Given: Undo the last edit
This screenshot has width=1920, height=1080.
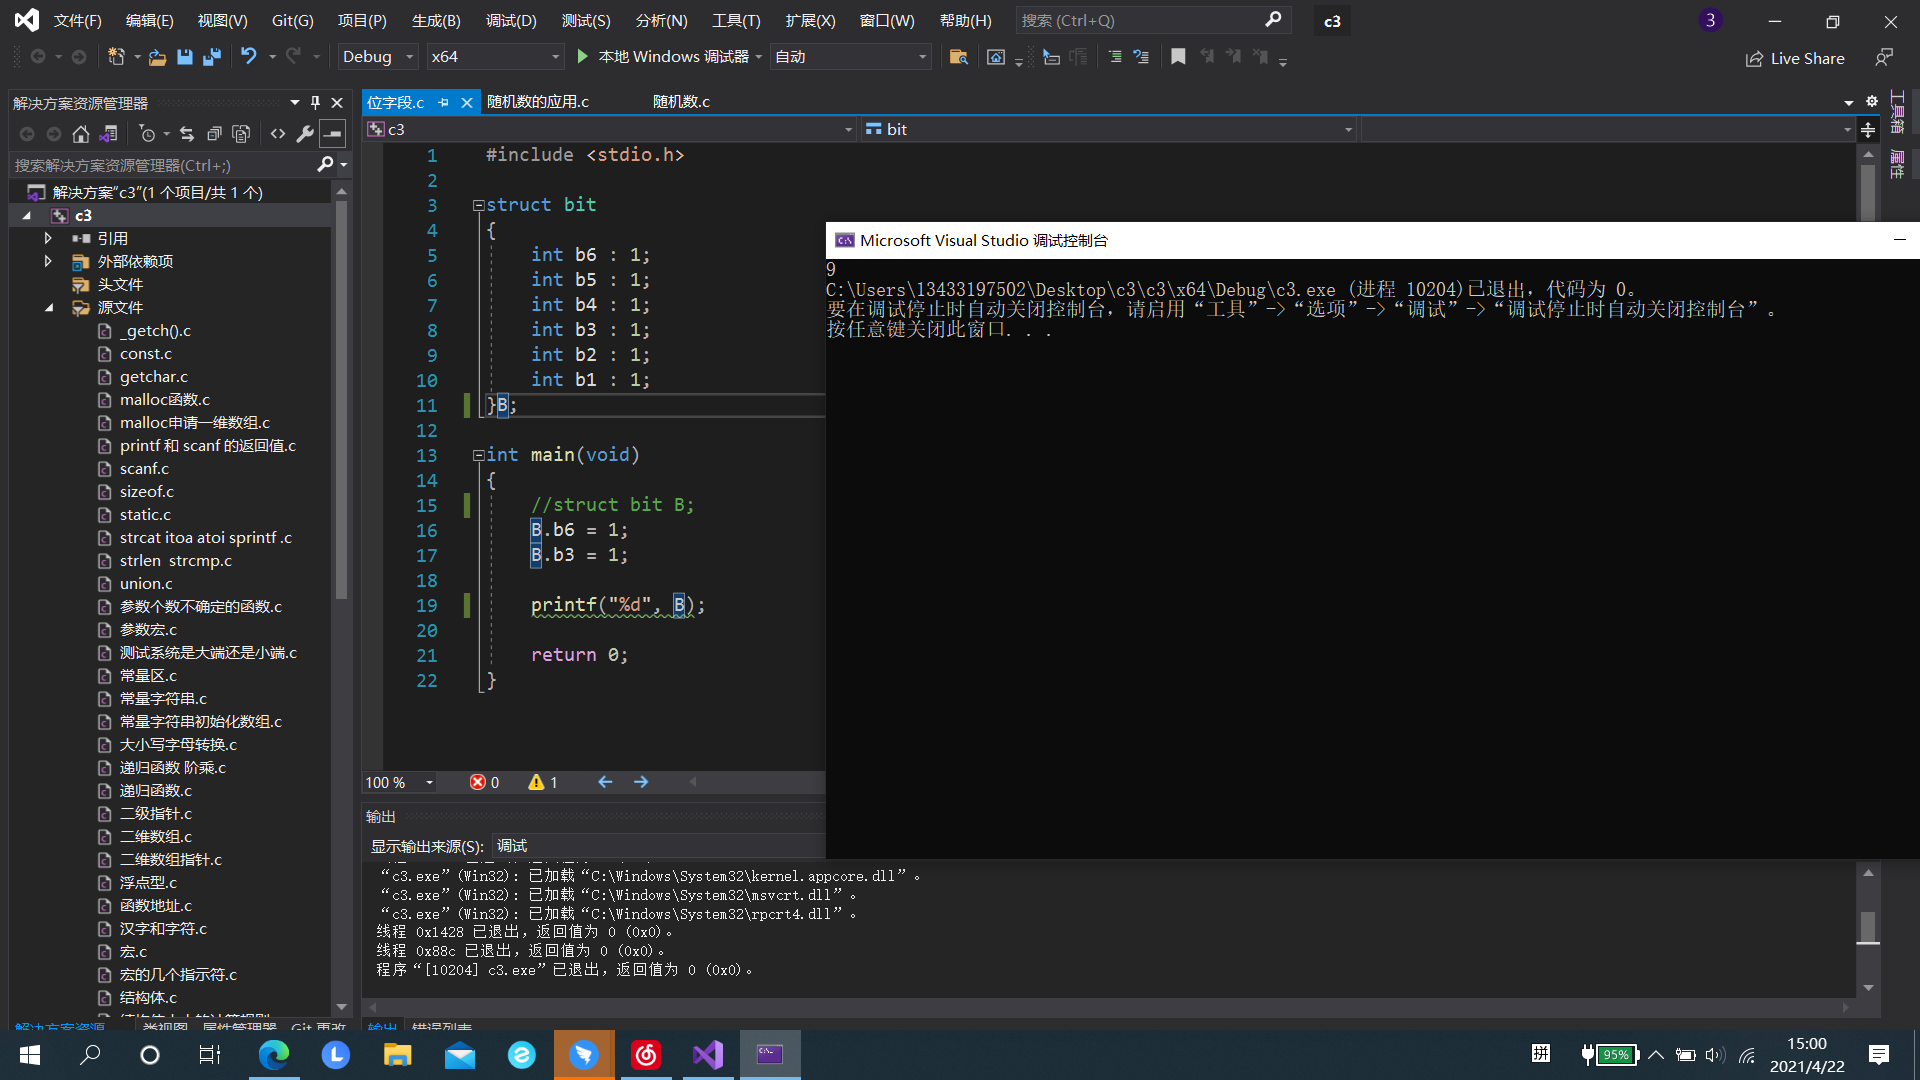Looking at the screenshot, I should (x=249, y=57).
